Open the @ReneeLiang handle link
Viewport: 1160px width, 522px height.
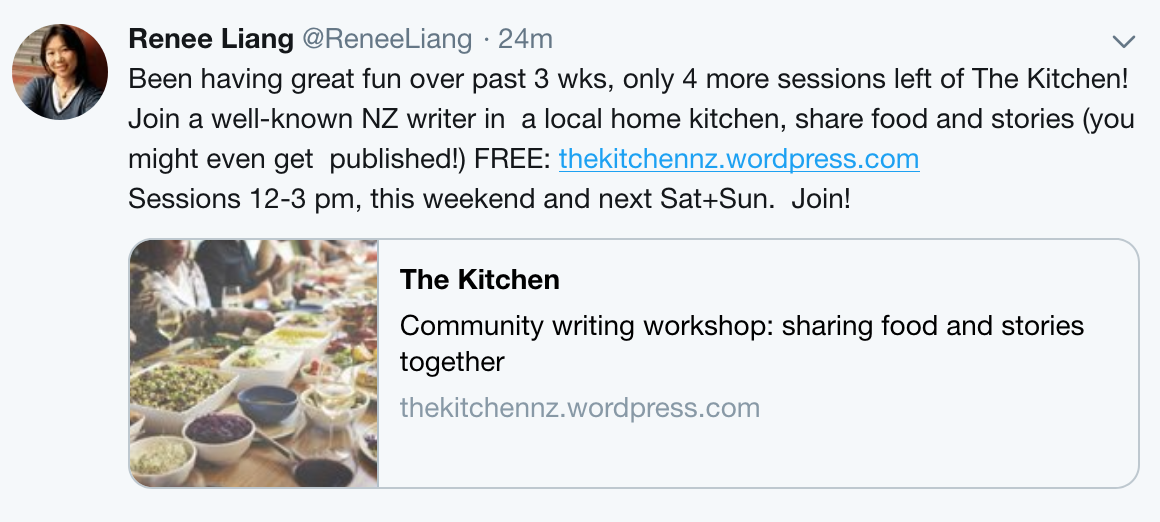click(387, 39)
